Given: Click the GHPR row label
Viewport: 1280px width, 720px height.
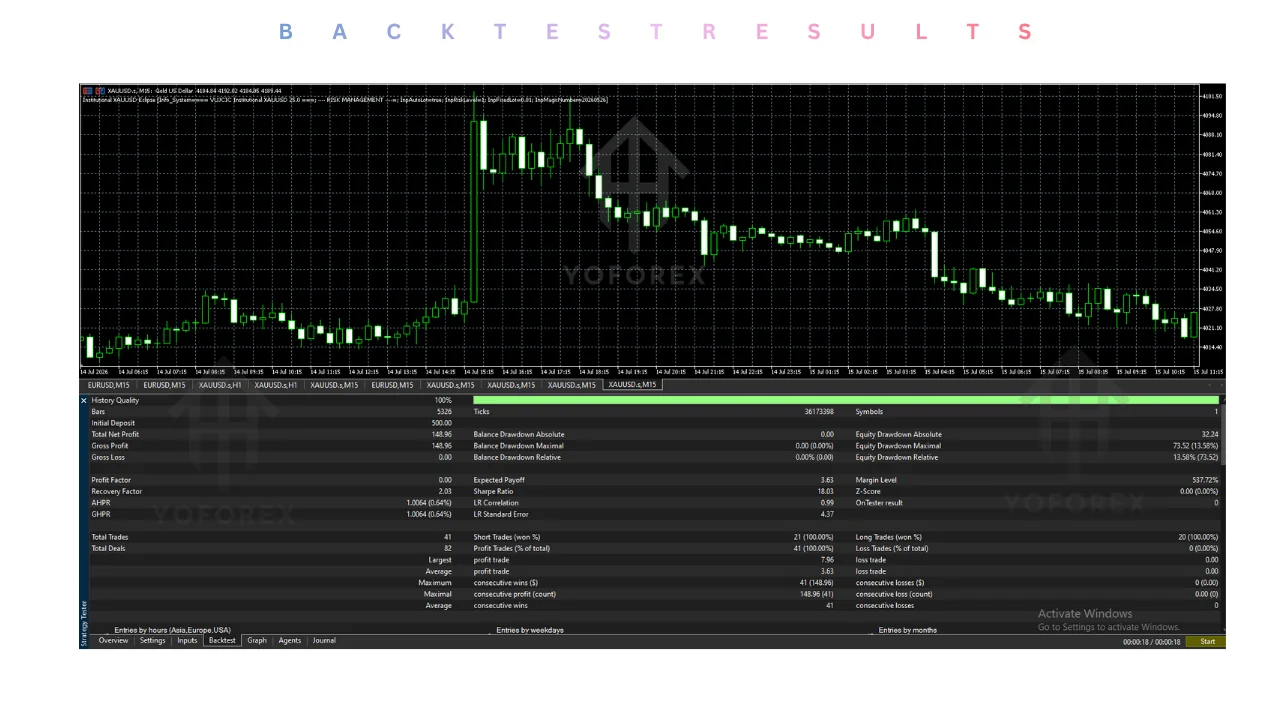Looking at the screenshot, I should [x=100, y=514].
